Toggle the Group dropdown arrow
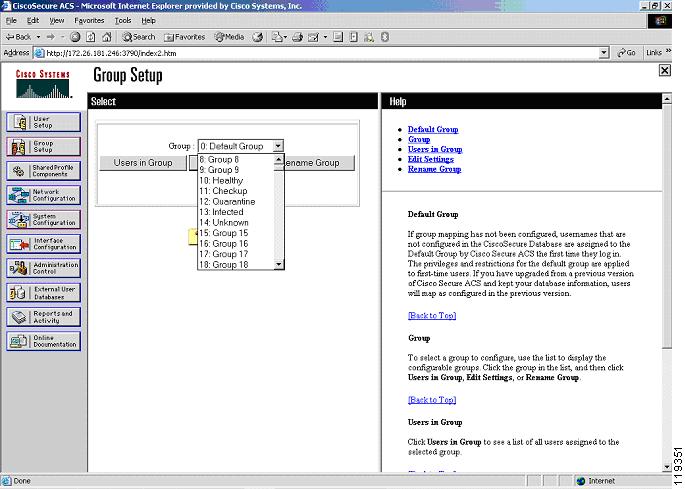Viewport: 685px width, 489px height. point(278,146)
